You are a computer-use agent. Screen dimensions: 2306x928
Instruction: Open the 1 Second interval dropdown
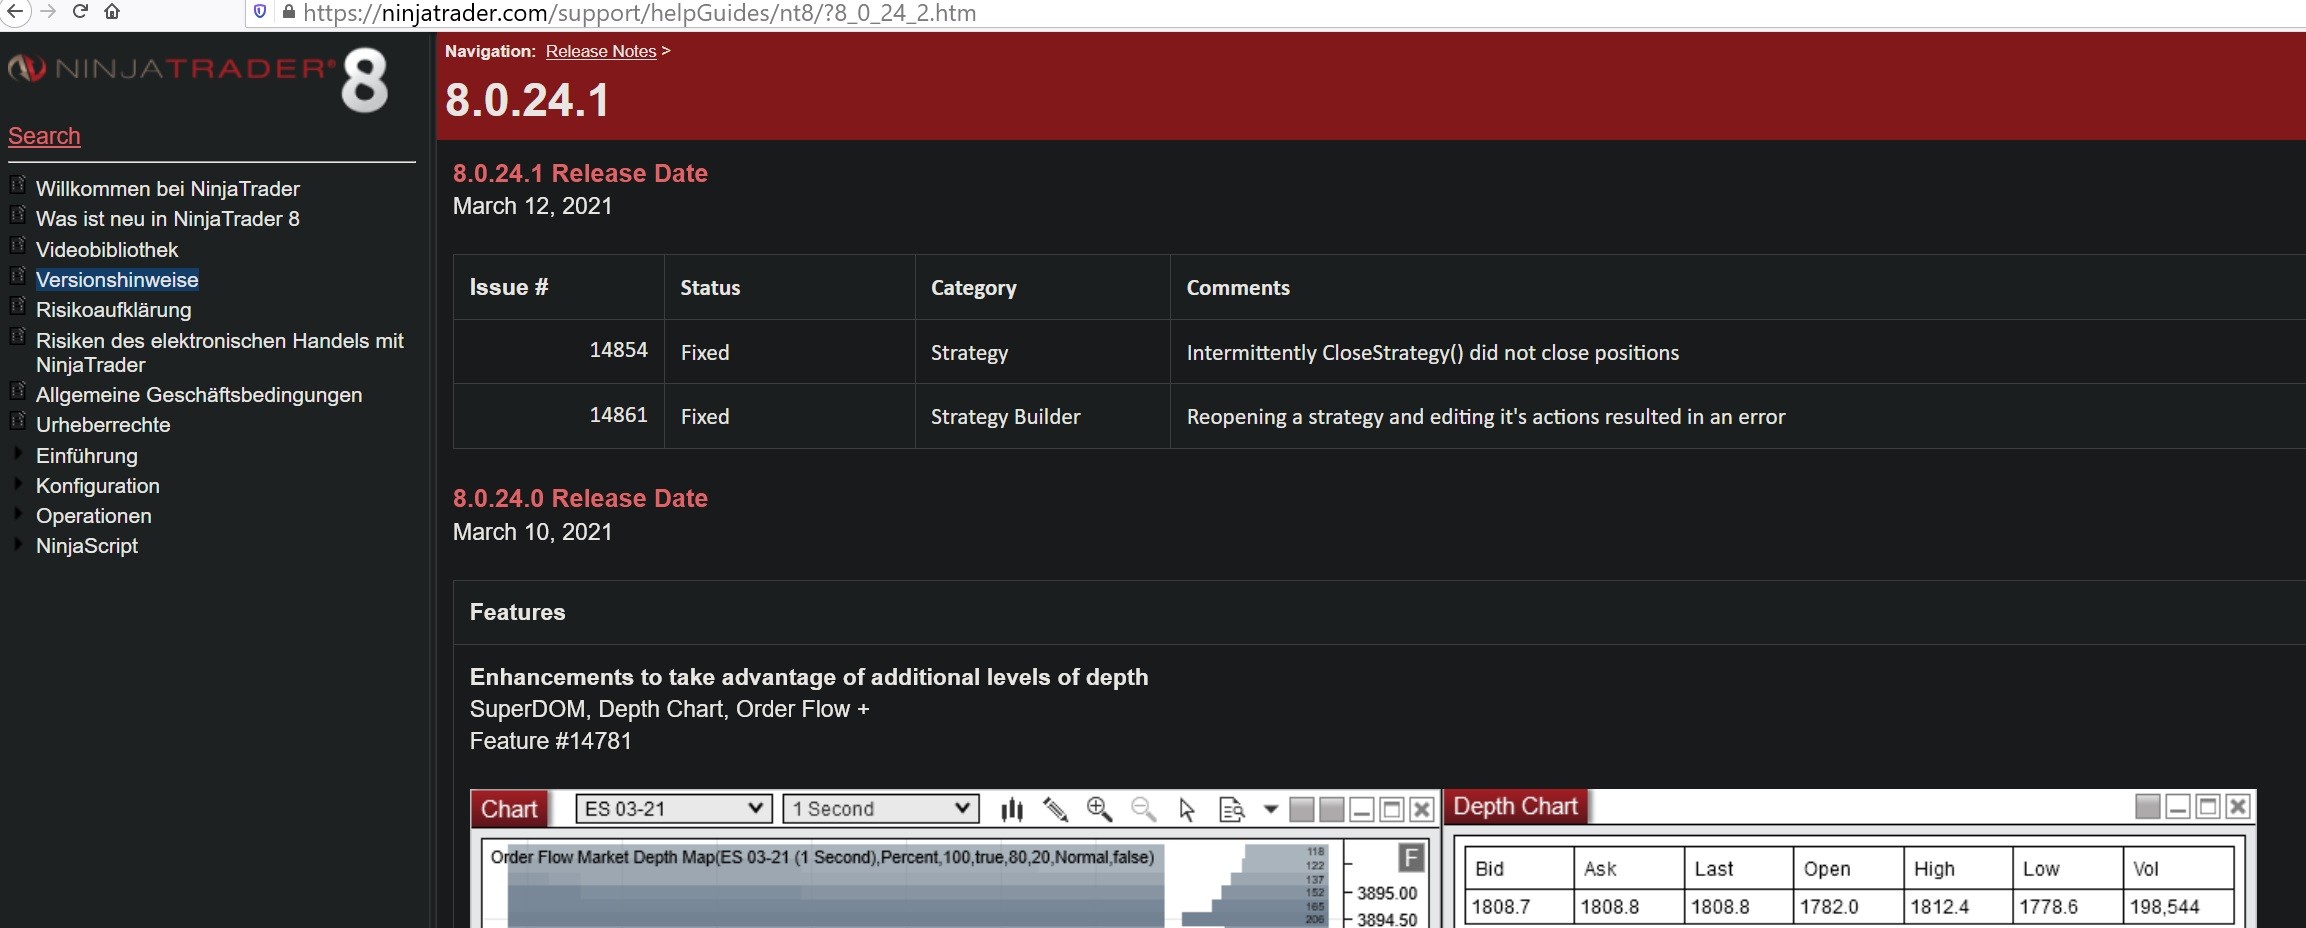(x=880, y=808)
